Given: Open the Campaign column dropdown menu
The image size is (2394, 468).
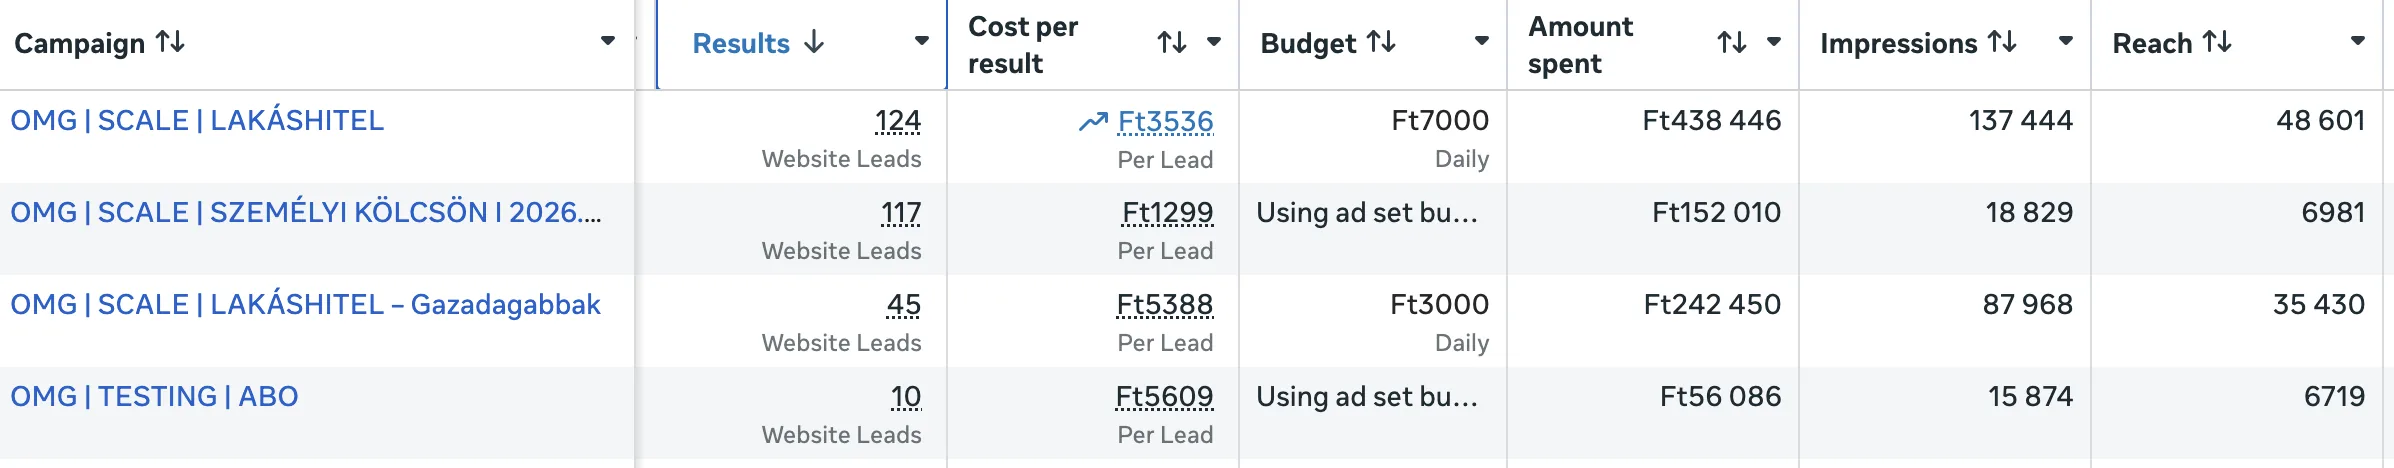Looking at the screenshot, I should (x=607, y=41).
